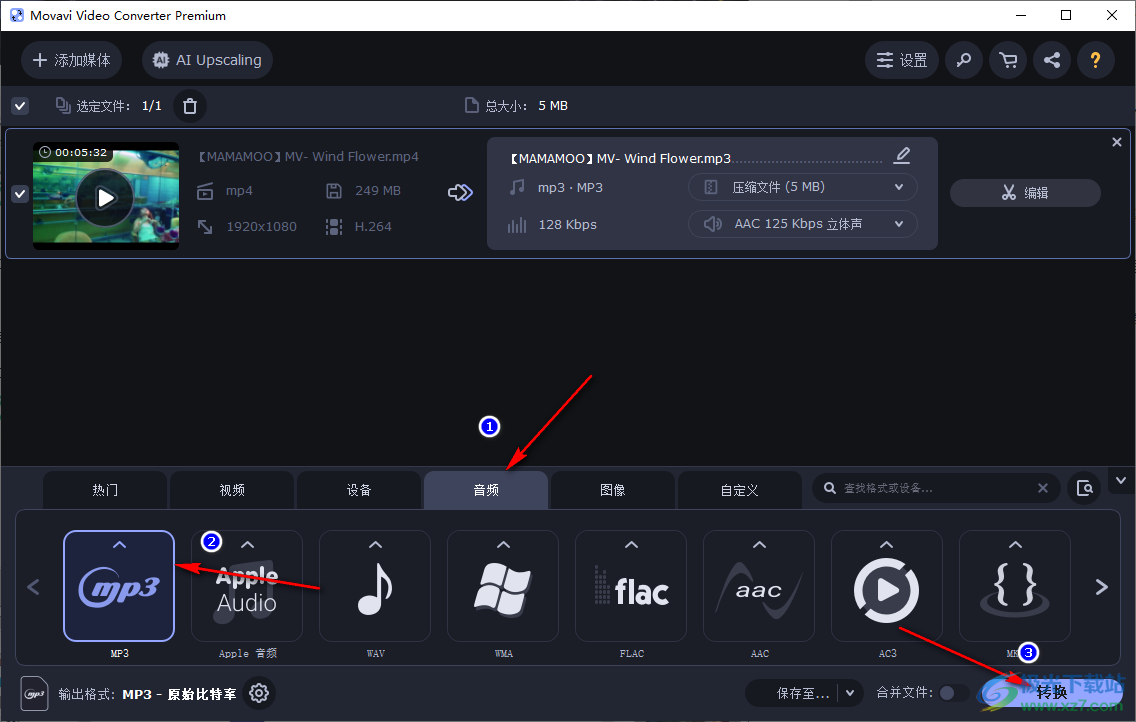This screenshot has height=722, width=1136.
Task: Clear the format search box
Action: point(1043,488)
